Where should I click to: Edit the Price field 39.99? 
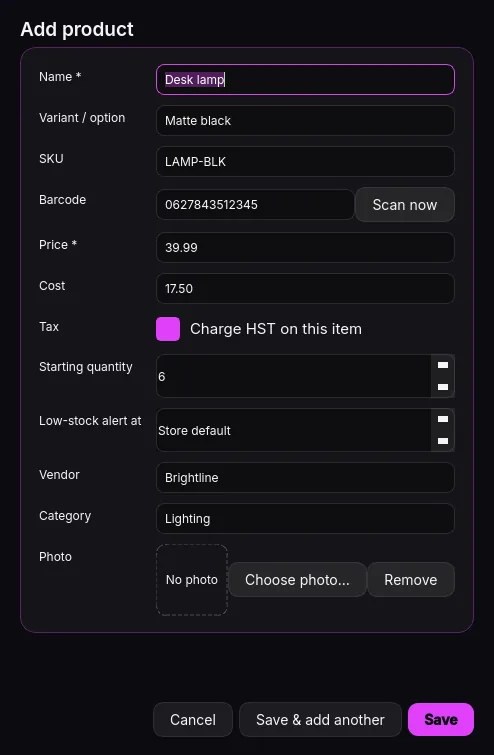coord(305,247)
